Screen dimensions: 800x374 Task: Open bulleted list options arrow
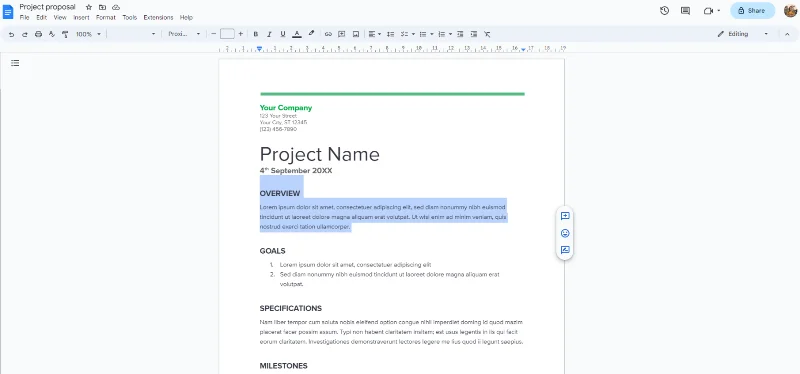pos(432,34)
